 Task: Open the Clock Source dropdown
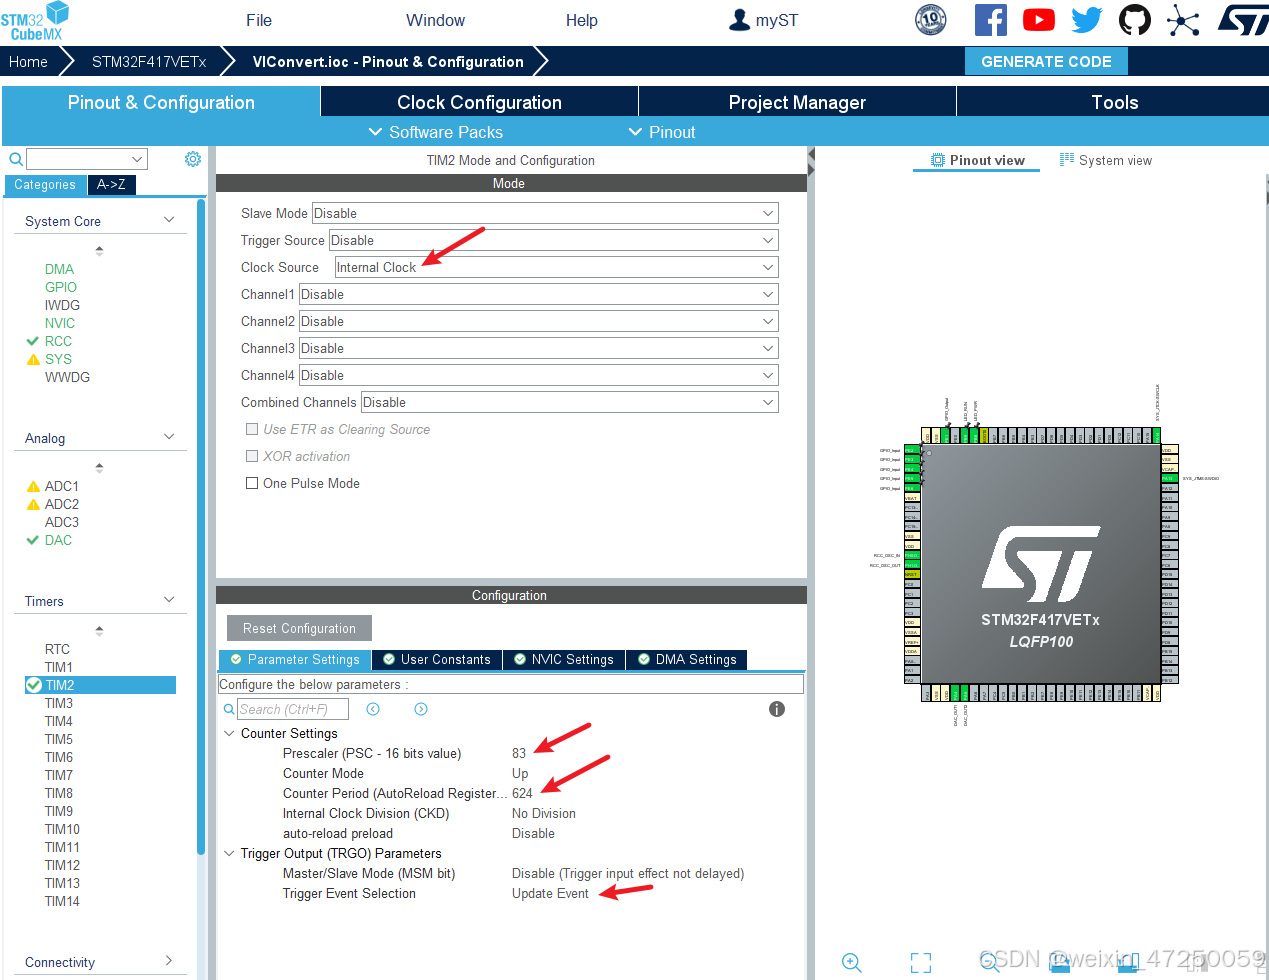[556, 267]
